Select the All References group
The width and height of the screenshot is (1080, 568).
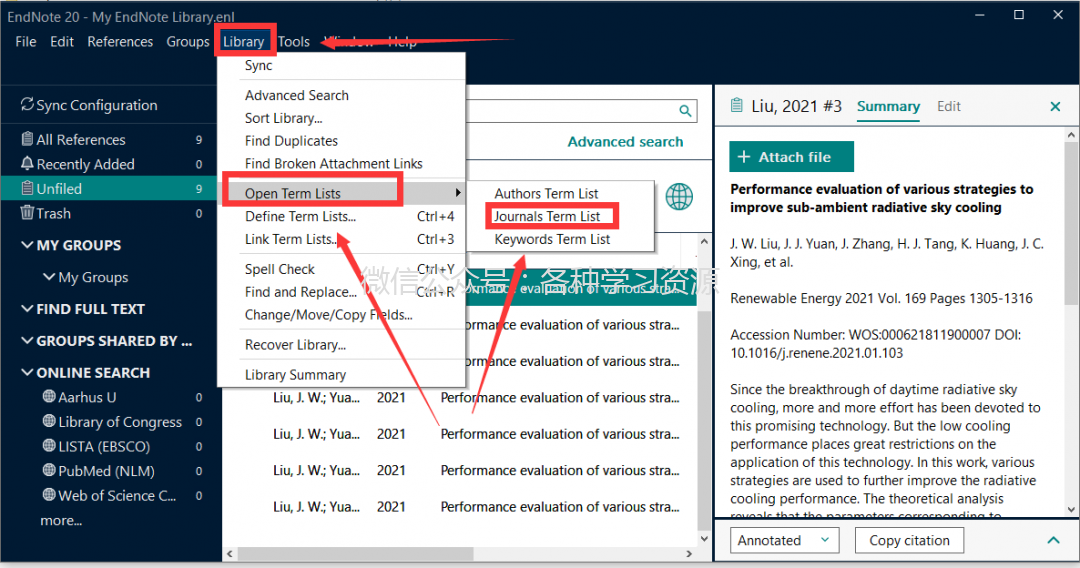[x=110, y=139]
